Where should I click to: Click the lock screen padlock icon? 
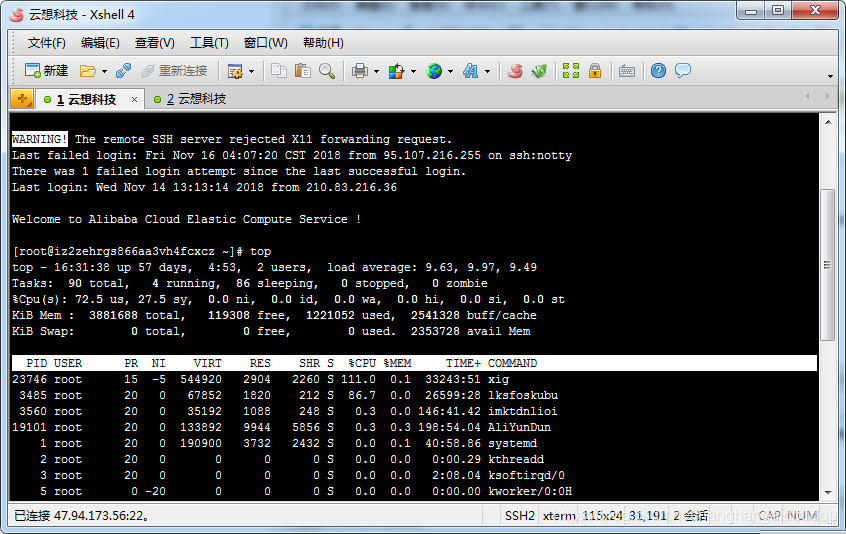595,71
